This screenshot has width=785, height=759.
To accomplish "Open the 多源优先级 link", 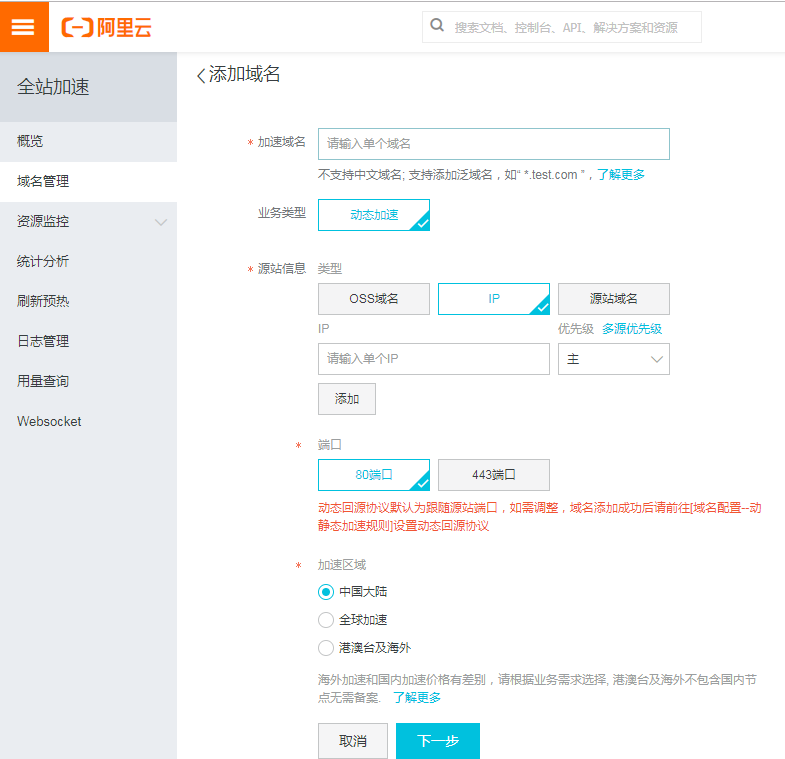I will tap(631, 328).
